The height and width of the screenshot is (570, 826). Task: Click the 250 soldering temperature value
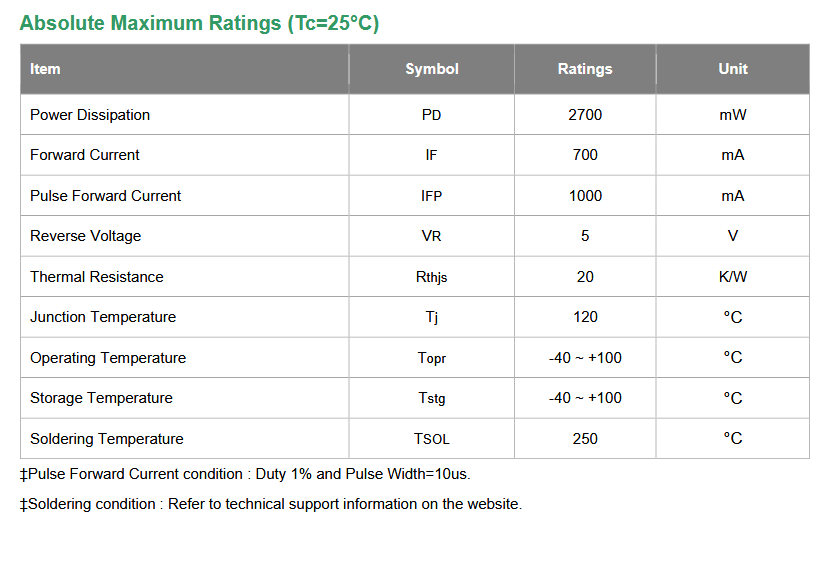585,439
